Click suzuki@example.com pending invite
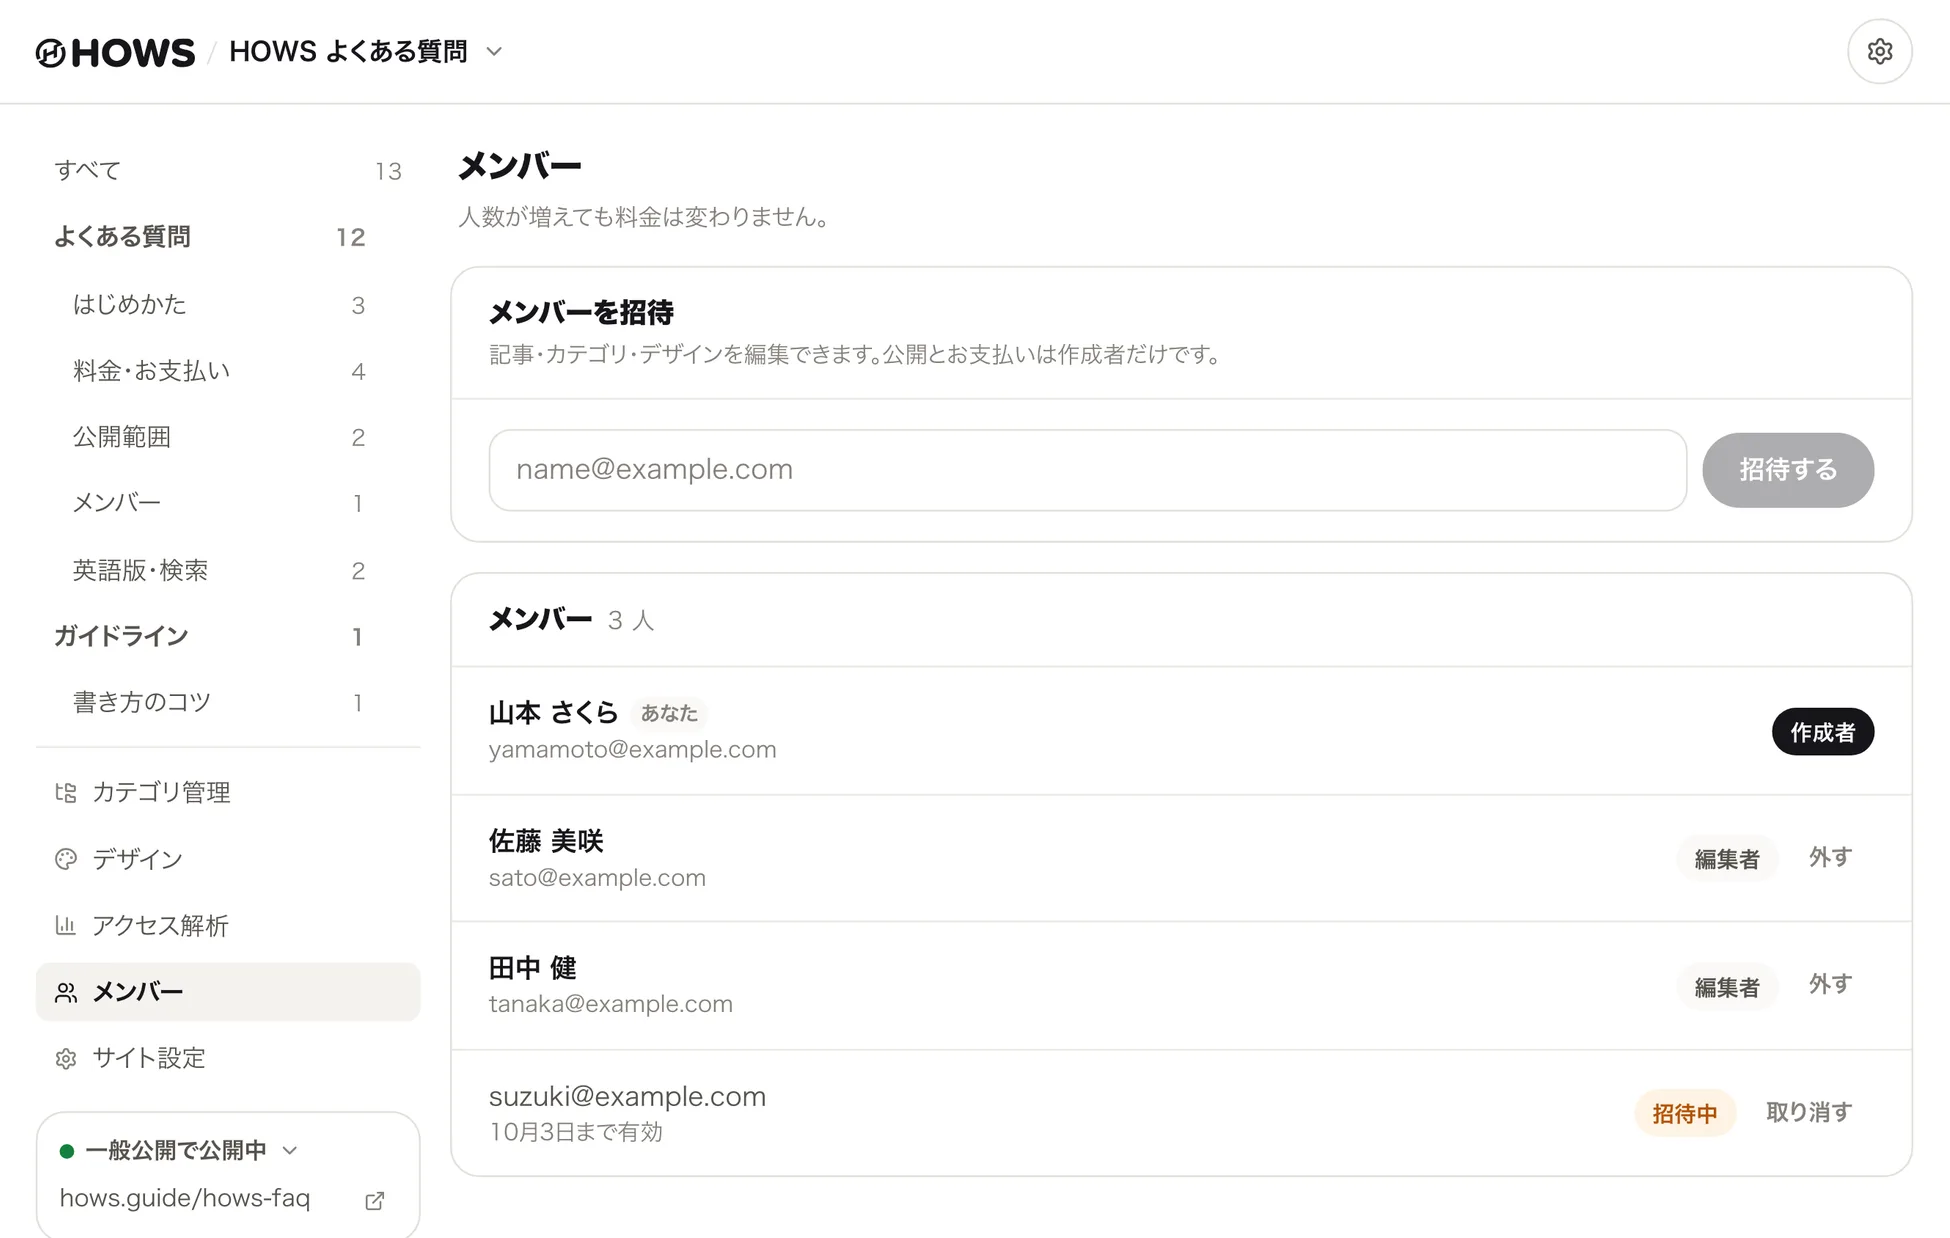The height and width of the screenshot is (1238, 1950). 627,1096
